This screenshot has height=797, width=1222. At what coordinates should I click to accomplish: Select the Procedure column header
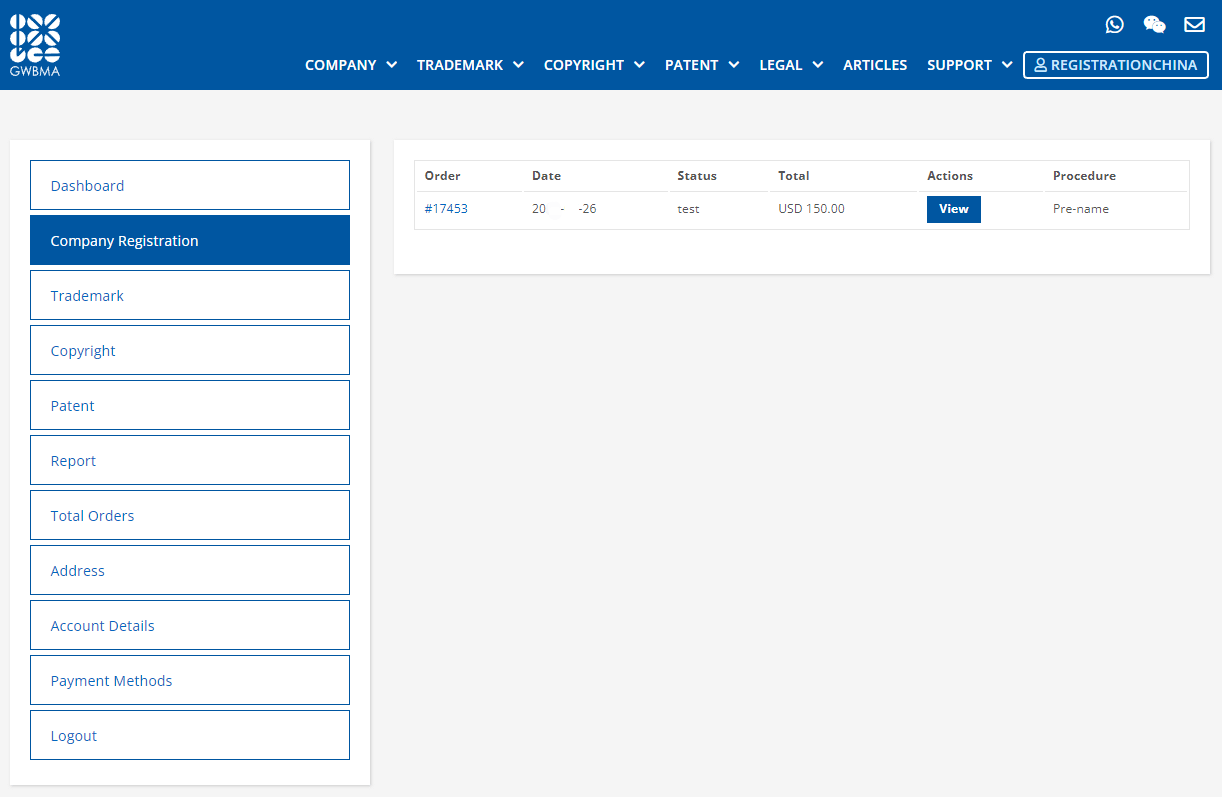pyautogui.click(x=1084, y=176)
